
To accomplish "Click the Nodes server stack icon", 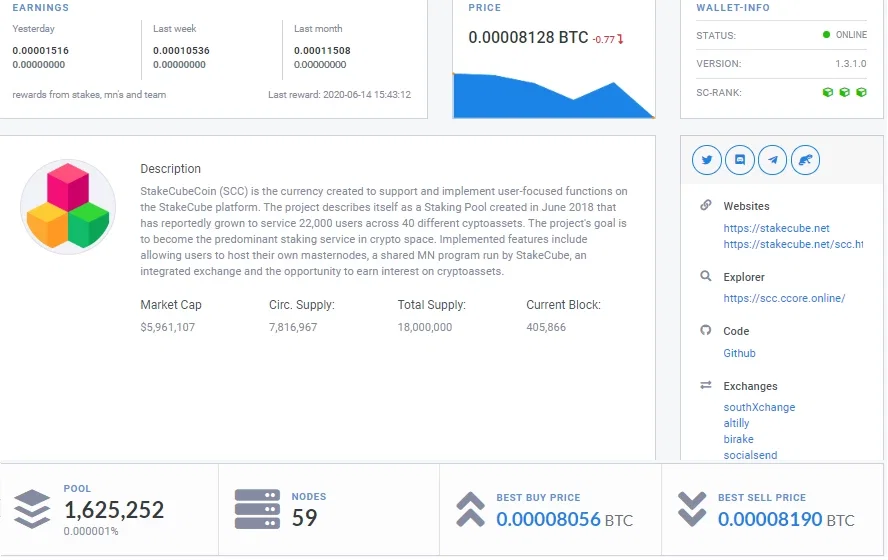I will pyautogui.click(x=257, y=509).
